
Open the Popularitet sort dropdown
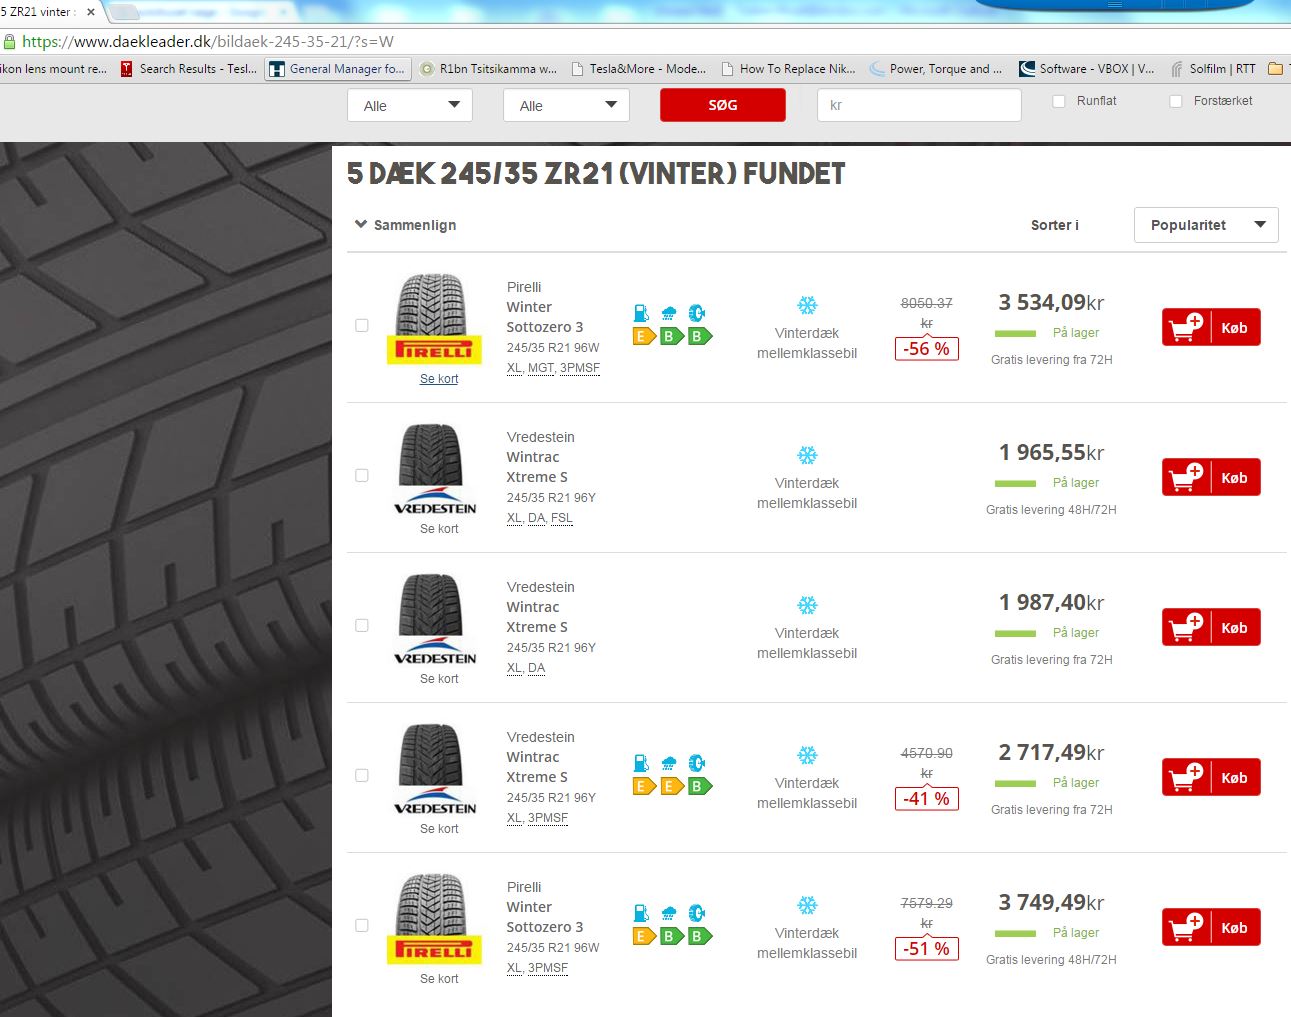[x=1206, y=225]
